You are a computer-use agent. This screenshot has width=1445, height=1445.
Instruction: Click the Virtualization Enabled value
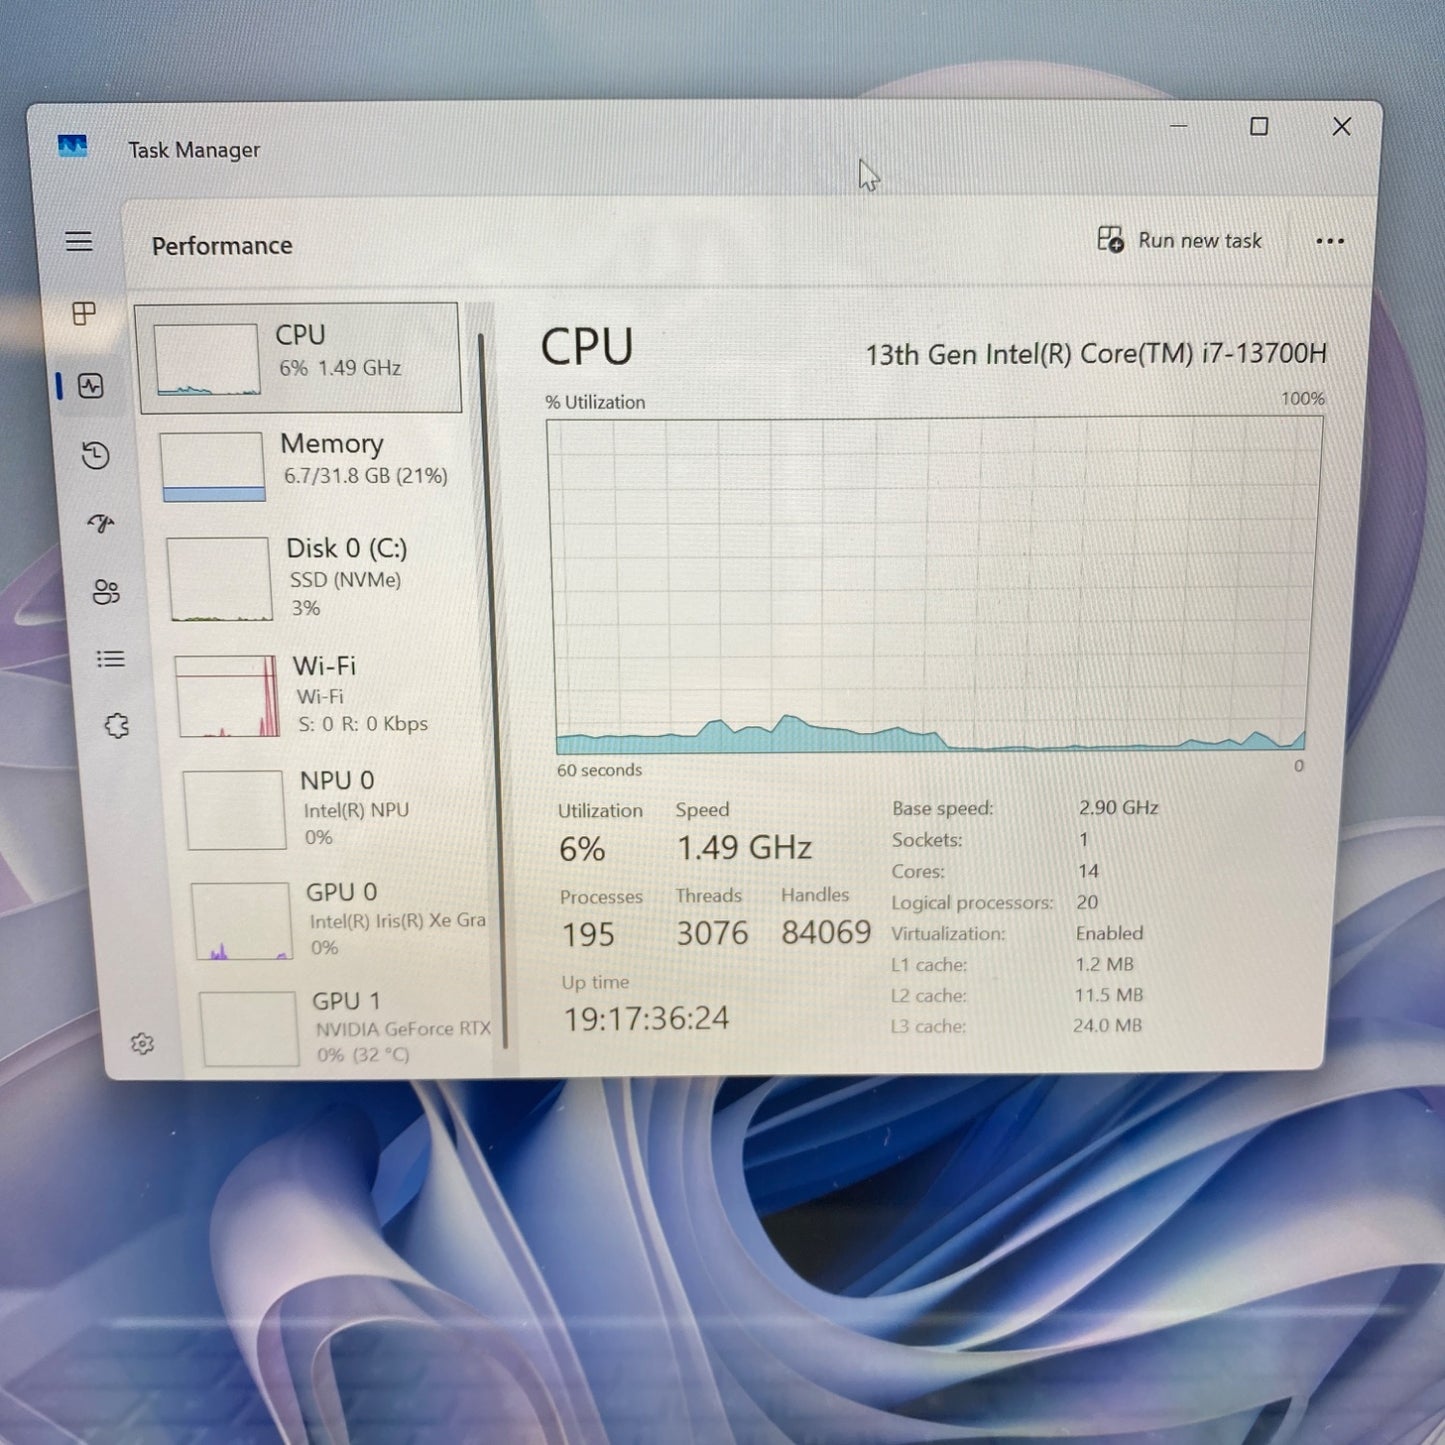coord(1109,933)
